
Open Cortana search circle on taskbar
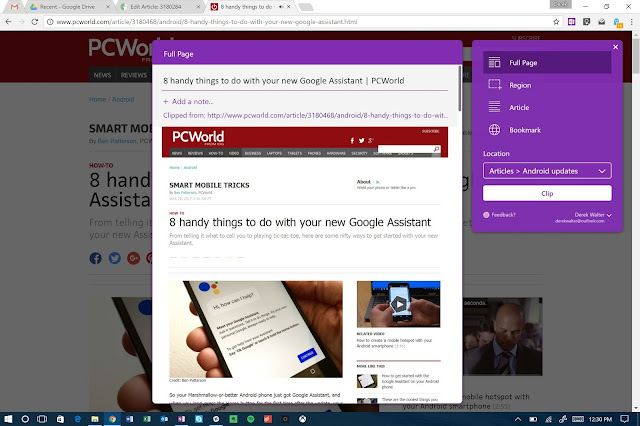25,419
